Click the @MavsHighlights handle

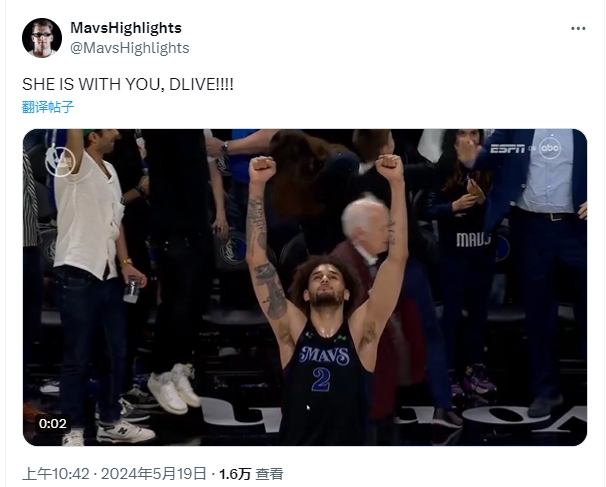coord(129,48)
